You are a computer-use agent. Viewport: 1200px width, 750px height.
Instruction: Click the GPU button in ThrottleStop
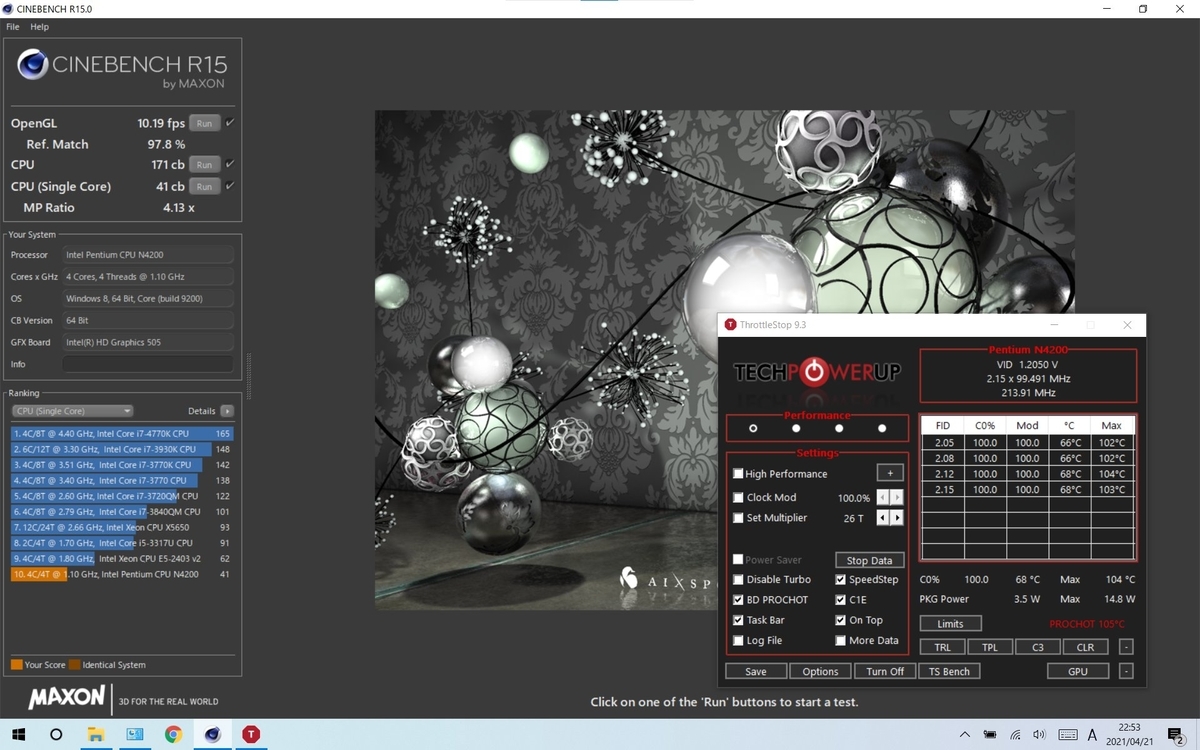[x=1078, y=671]
